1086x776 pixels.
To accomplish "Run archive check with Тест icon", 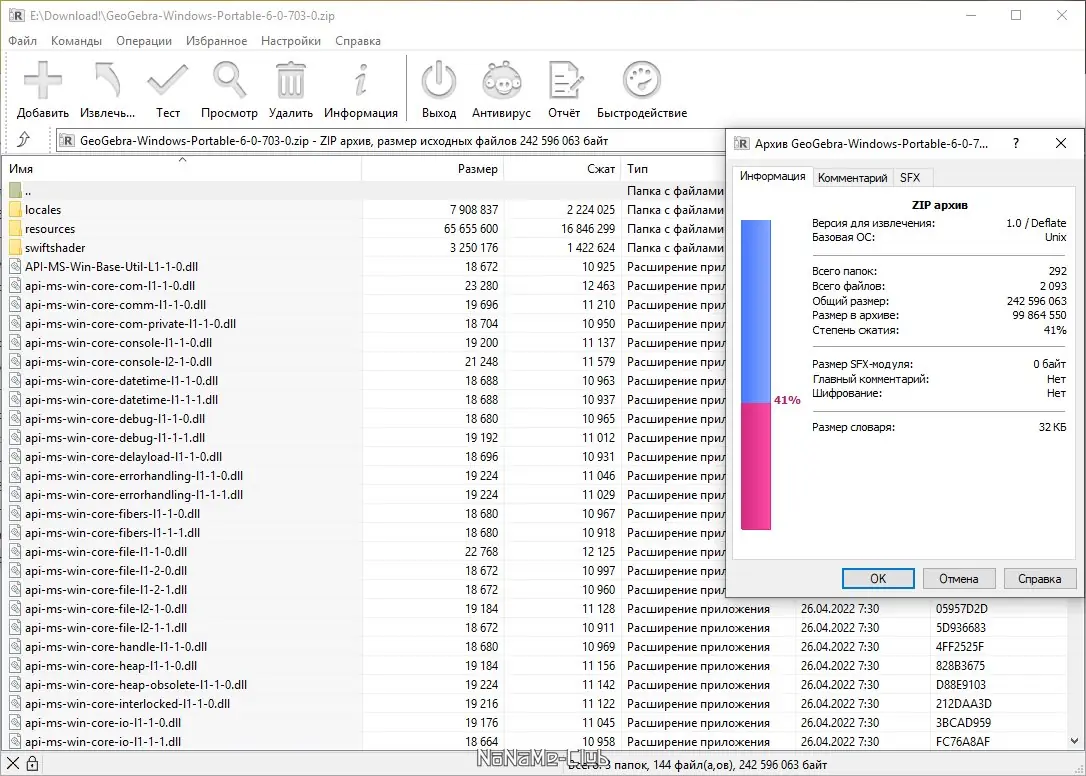I will point(168,81).
